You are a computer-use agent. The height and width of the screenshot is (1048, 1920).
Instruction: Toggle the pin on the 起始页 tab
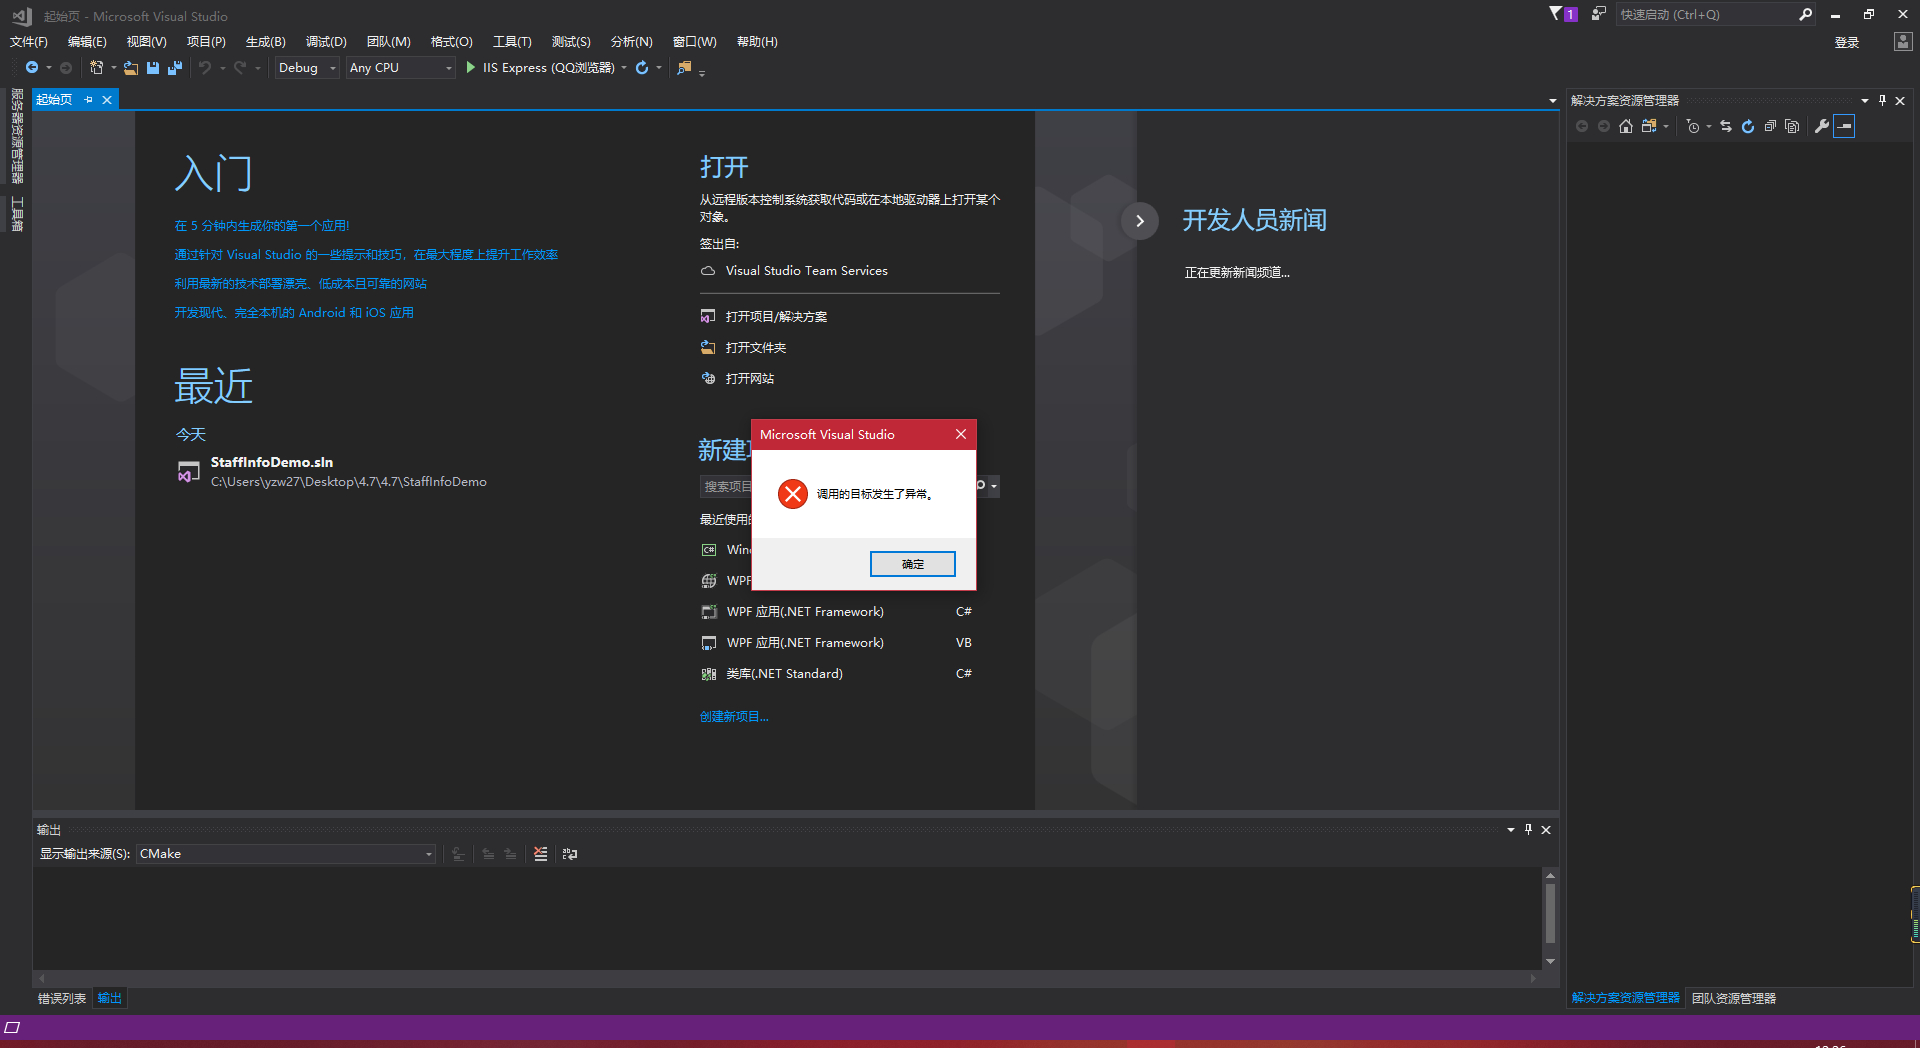pyautogui.click(x=88, y=100)
